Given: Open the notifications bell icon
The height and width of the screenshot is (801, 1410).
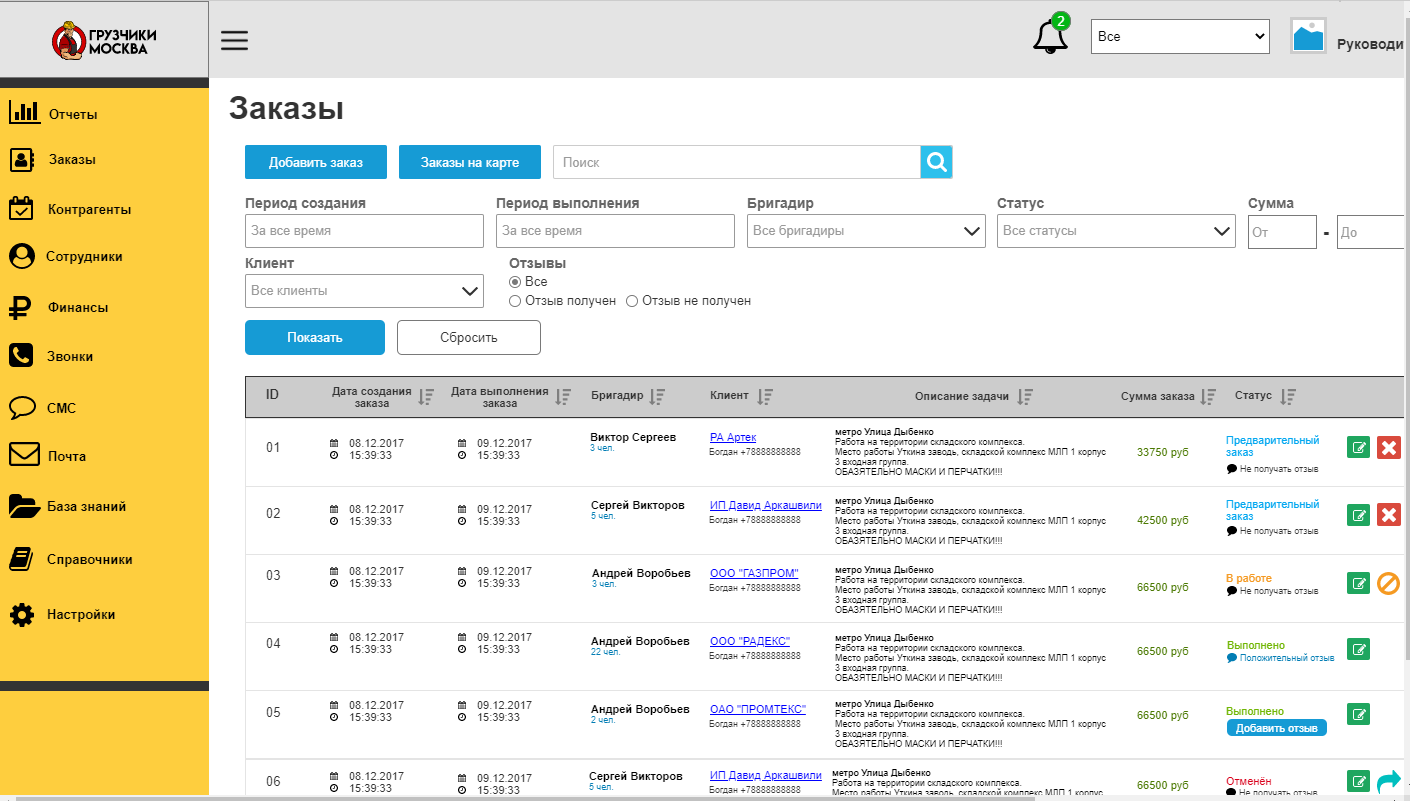Looking at the screenshot, I should [1050, 36].
